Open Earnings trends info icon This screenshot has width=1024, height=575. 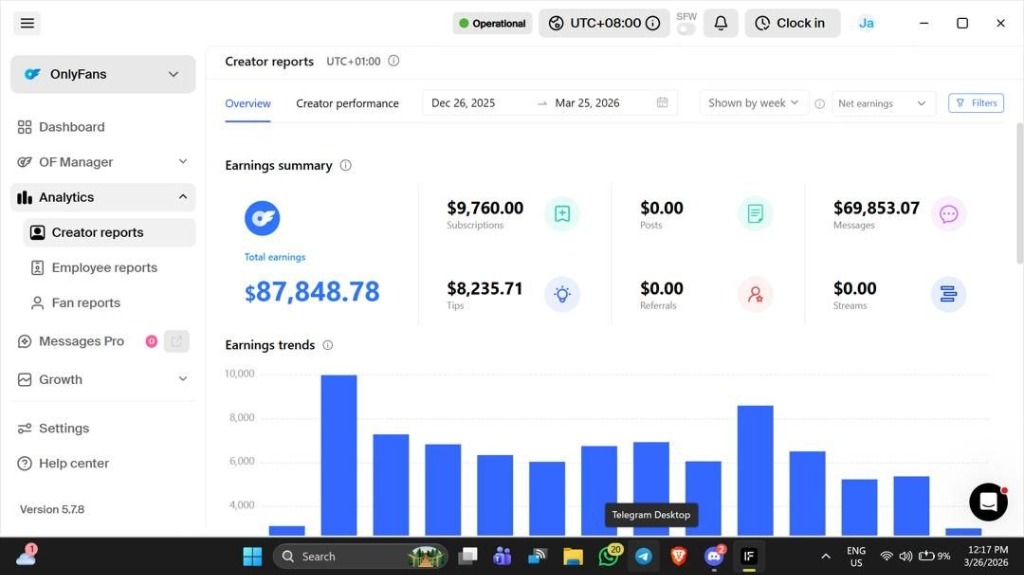click(x=328, y=345)
